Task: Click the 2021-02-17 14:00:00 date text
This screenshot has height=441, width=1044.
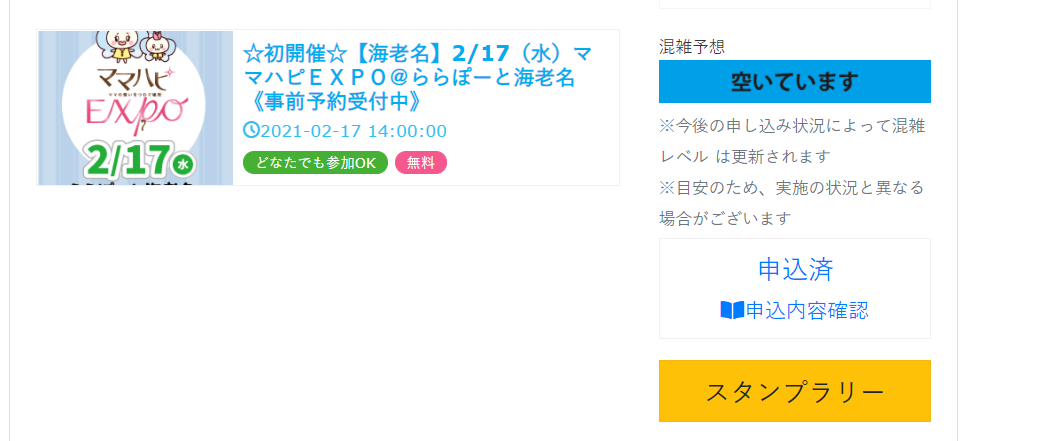Action: point(354,131)
